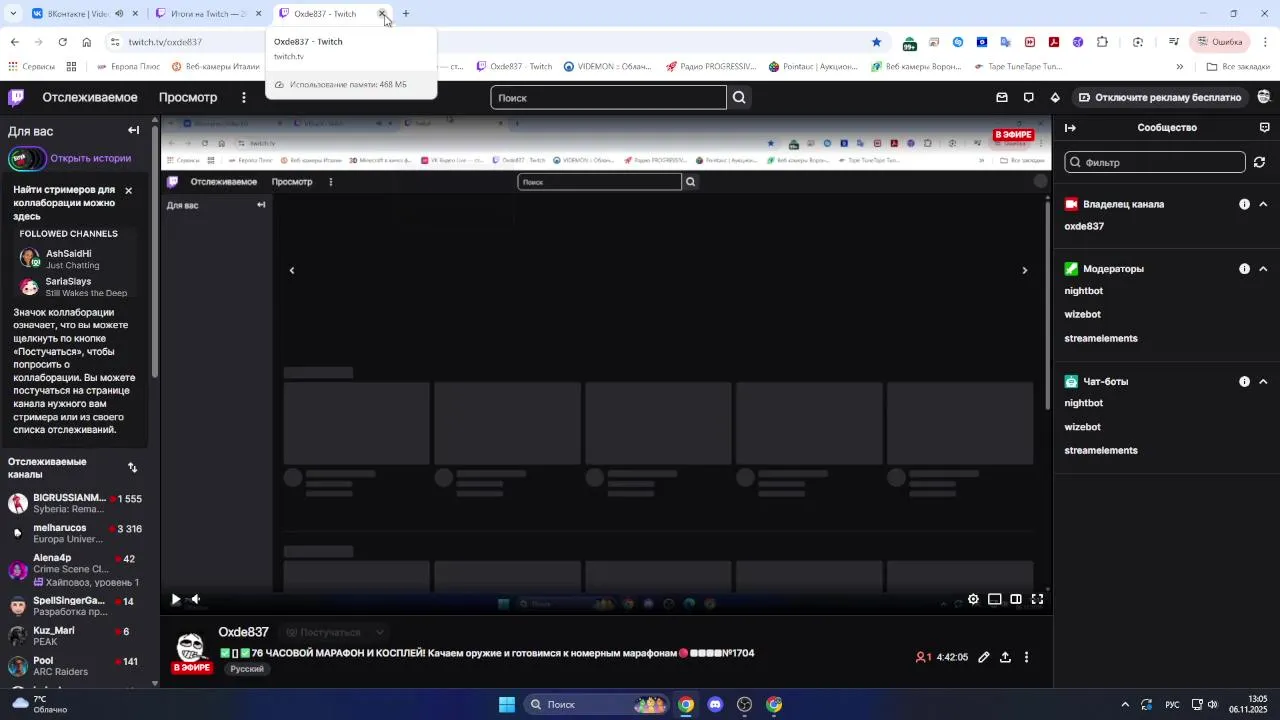The image size is (1280, 720).
Task: Play the stream video
Action: [176, 599]
